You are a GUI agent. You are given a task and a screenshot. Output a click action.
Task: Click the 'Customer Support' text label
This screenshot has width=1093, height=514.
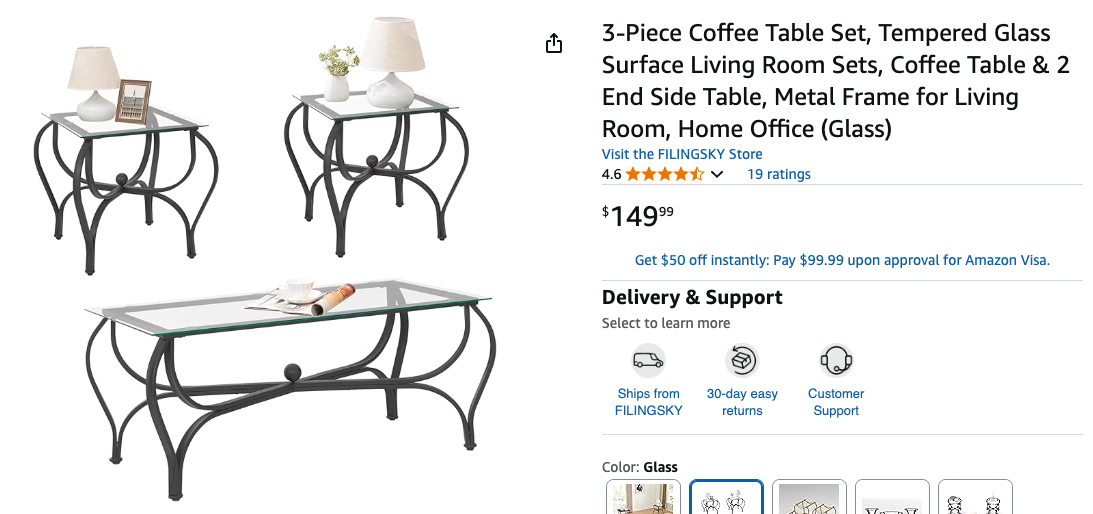pyautogui.click(x=836, y=402)
